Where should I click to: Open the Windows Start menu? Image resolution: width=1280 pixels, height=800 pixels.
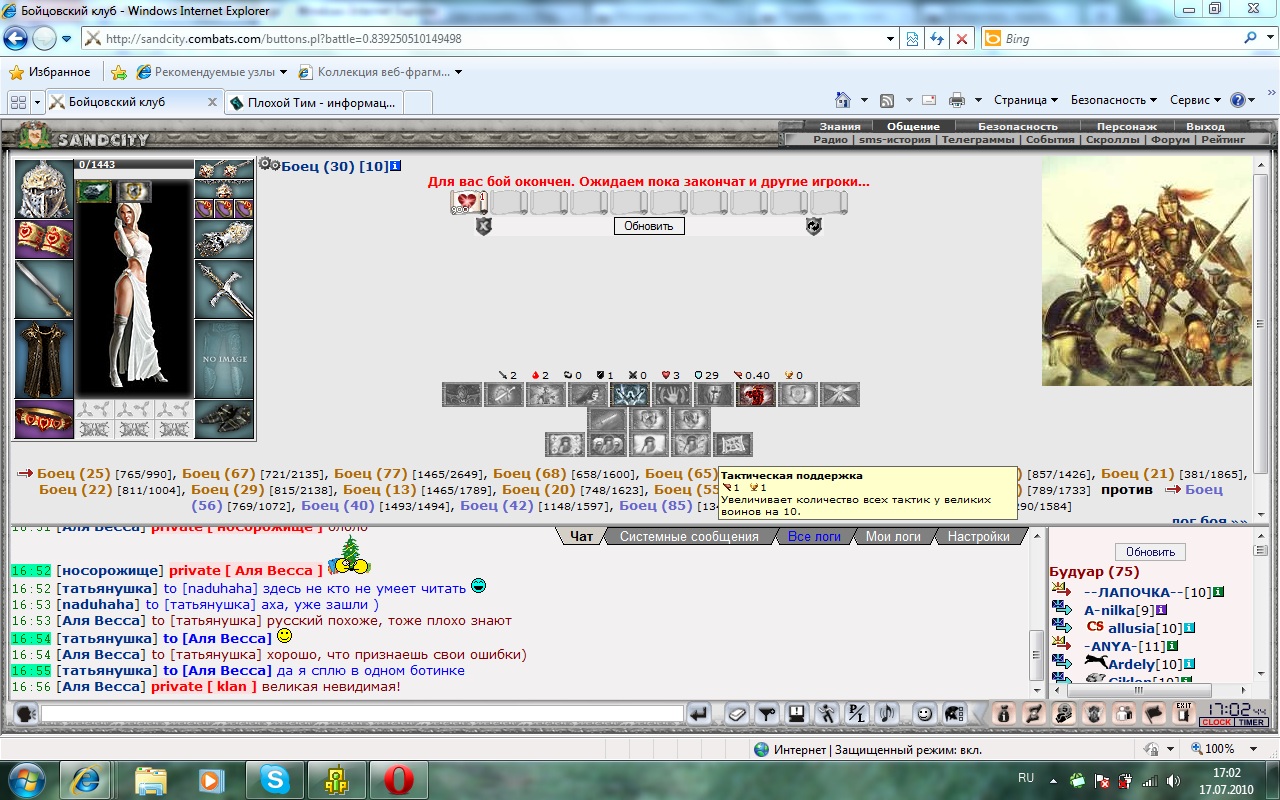[x=26, y=779]
